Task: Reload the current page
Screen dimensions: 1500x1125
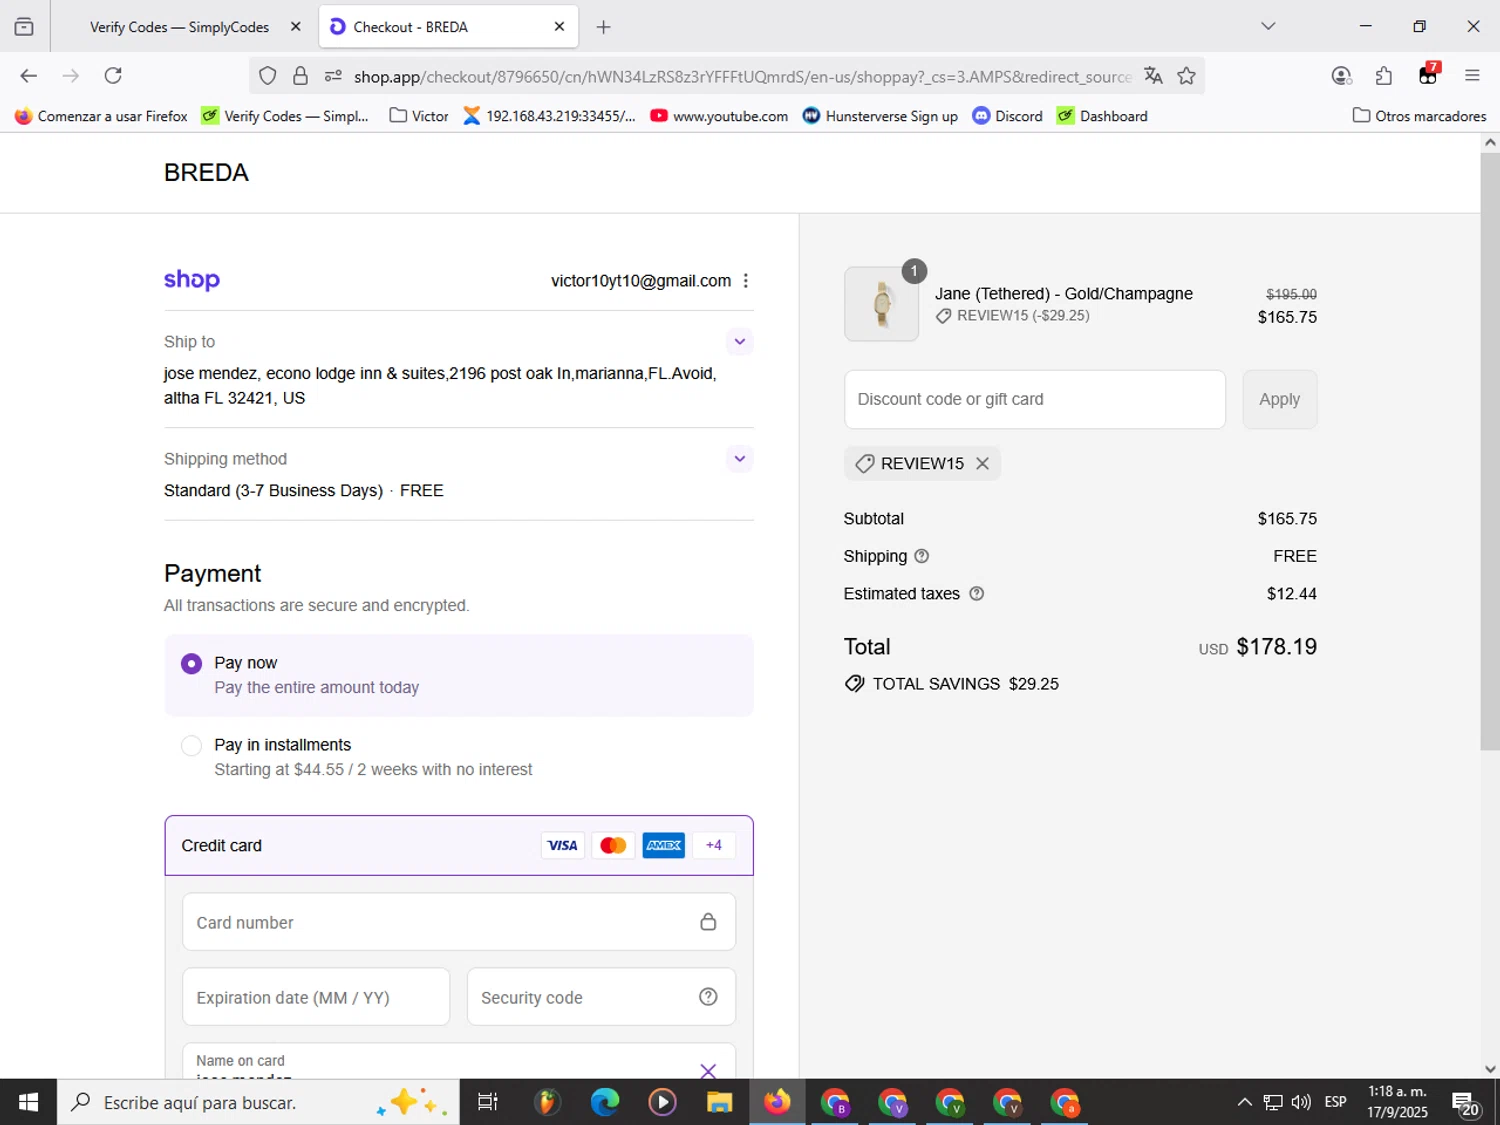Action: 113,76
